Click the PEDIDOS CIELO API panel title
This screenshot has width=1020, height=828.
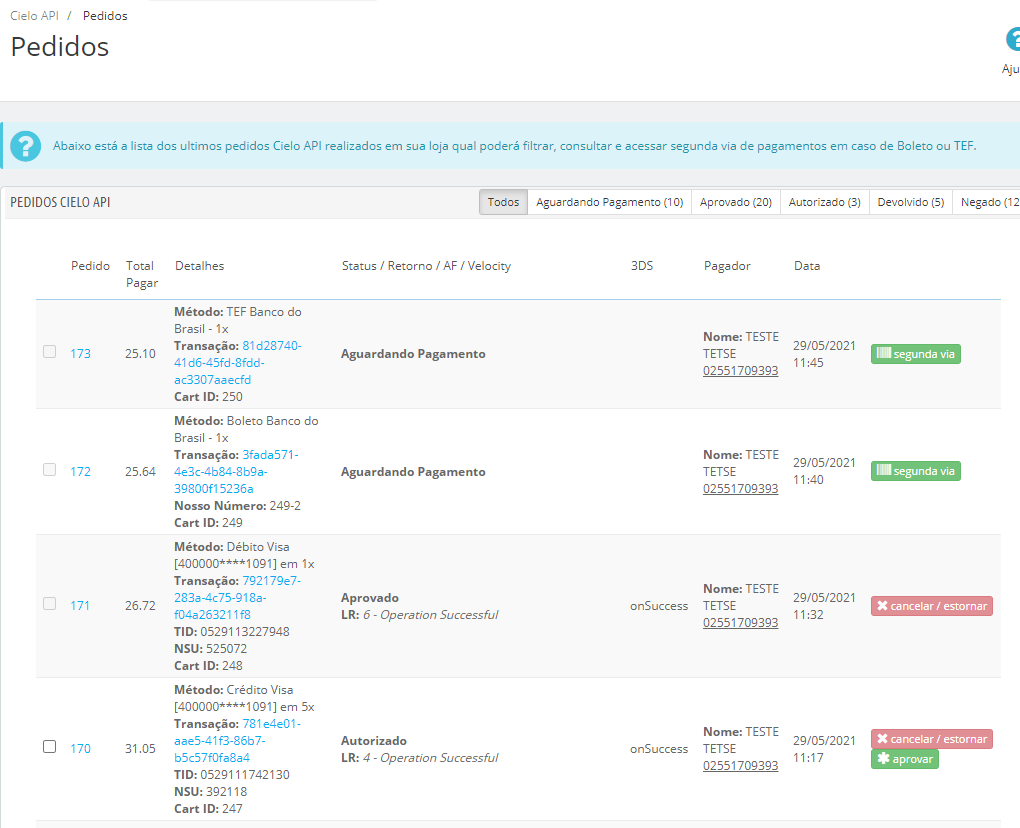point(60,202)
